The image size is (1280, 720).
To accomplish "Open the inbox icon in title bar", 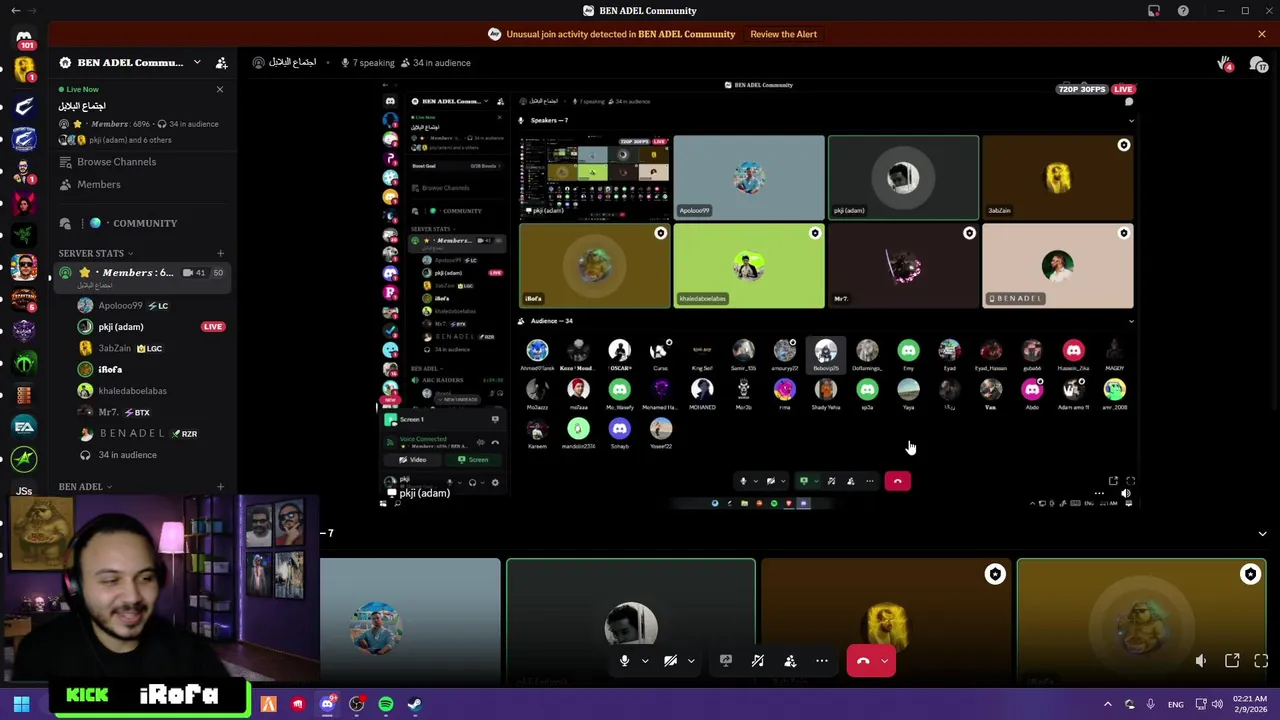I will [1154, 11].
